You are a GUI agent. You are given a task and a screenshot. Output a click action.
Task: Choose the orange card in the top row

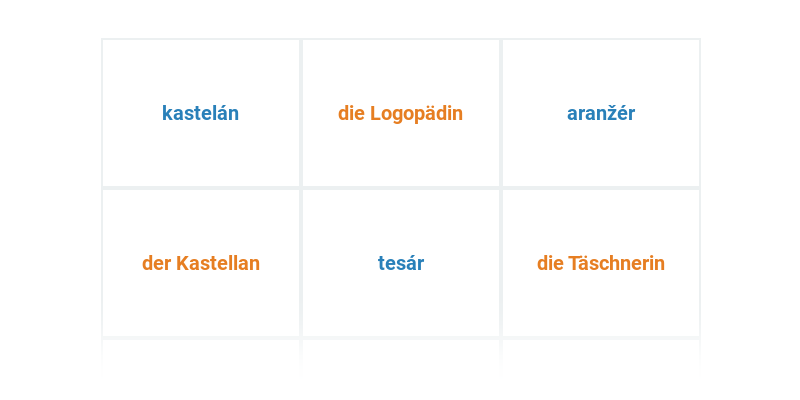pos(401,113)
